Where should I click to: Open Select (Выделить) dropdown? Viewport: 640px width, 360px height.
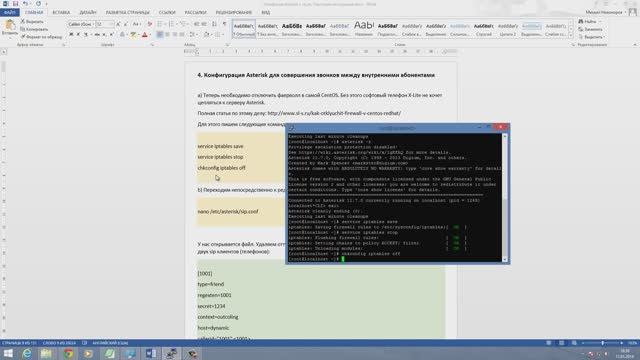click(591, 37)
